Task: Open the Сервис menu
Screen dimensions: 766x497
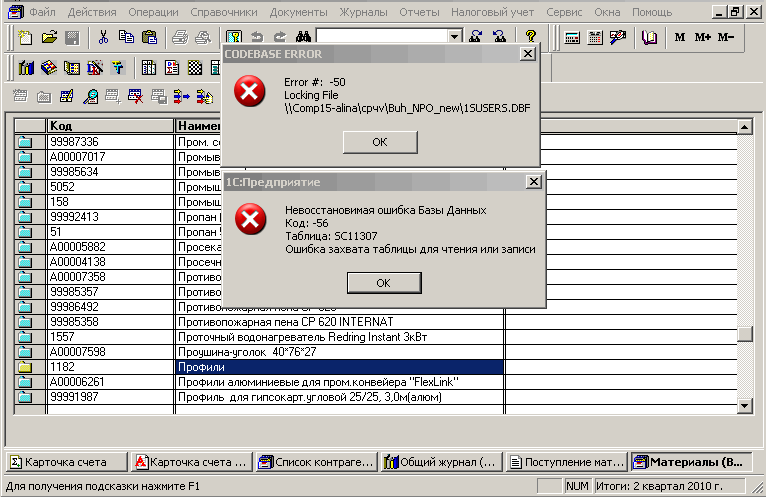Action: pos(564,12)
